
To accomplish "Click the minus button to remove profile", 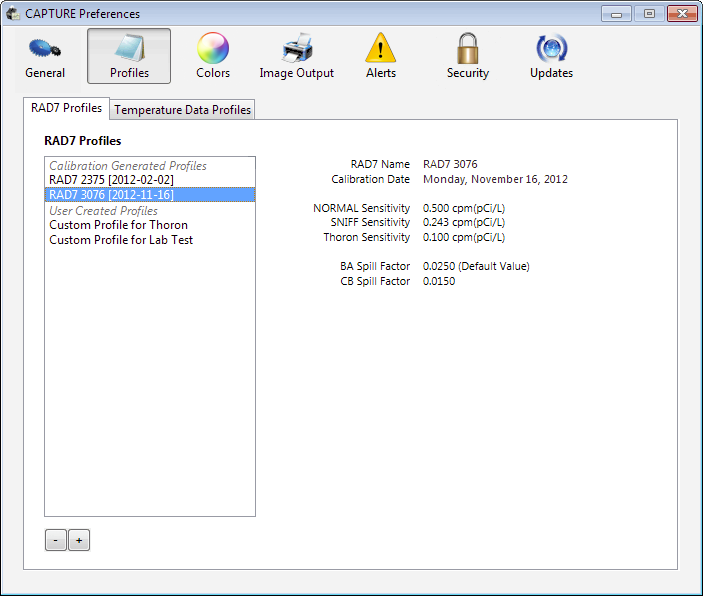I will [56, 540].
